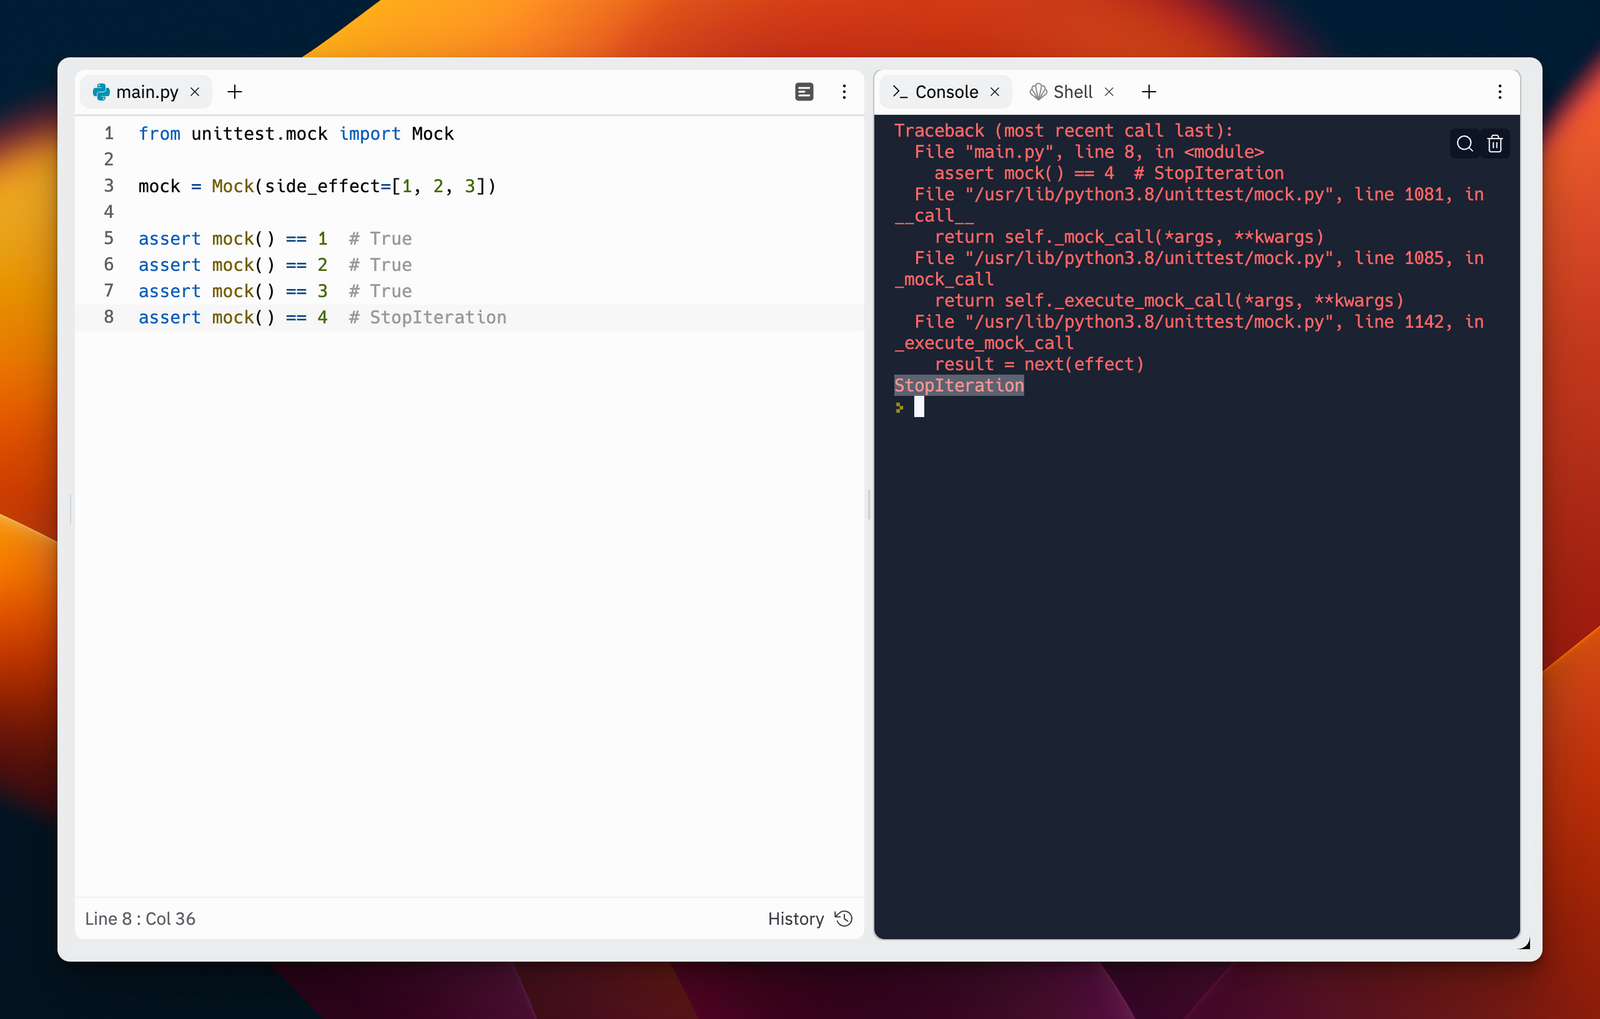Viewport: 1600px width, 1019px height.
Task: Open the console pane three-dot menu
Action: 1500,91
